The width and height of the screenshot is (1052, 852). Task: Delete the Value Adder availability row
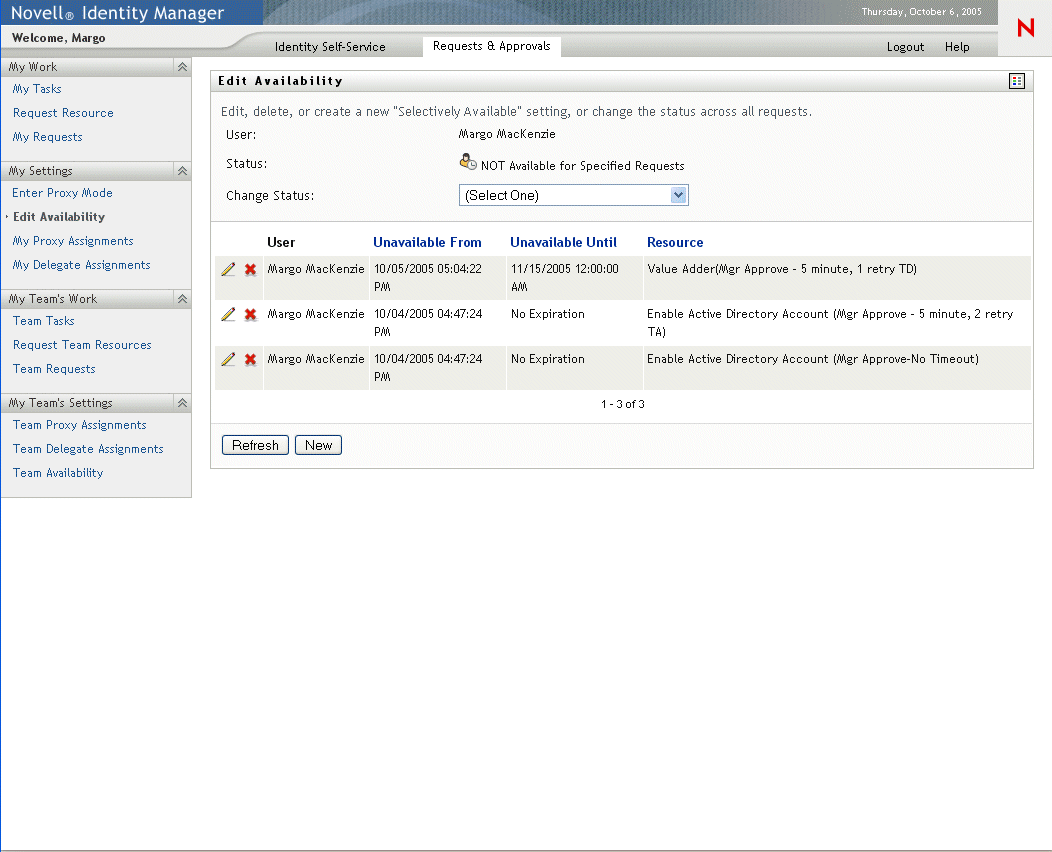pos(250,270)
